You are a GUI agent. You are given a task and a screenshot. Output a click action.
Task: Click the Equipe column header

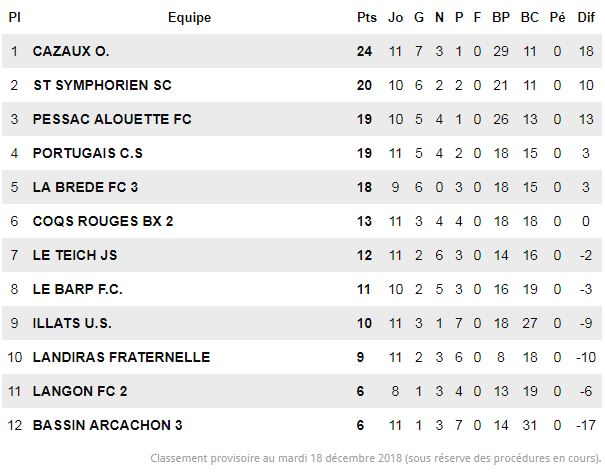[x=189, y=18]
